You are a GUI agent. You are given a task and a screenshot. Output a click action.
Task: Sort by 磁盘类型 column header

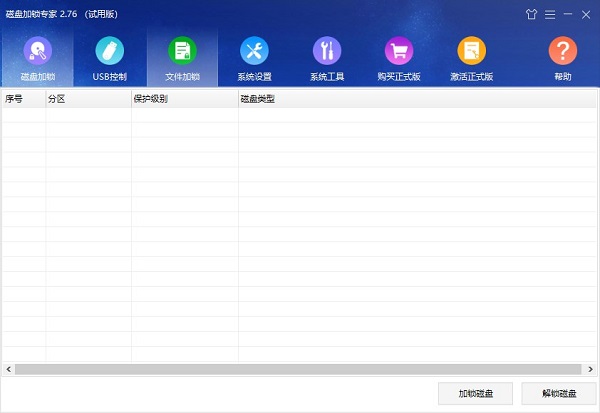pos(417,99)
